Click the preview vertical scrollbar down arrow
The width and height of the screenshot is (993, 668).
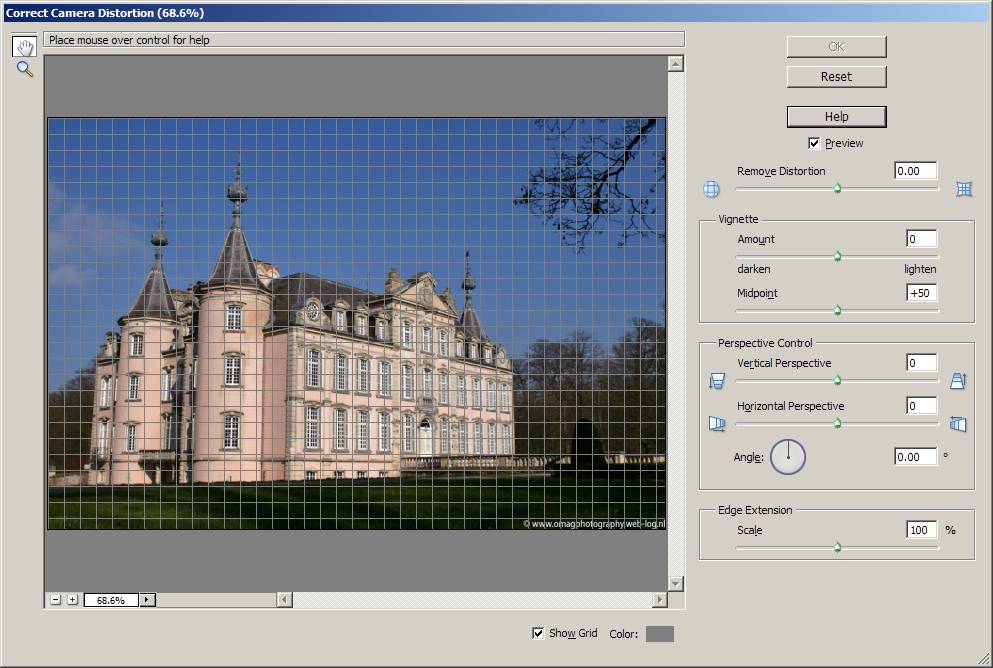(x=676, y=583)
